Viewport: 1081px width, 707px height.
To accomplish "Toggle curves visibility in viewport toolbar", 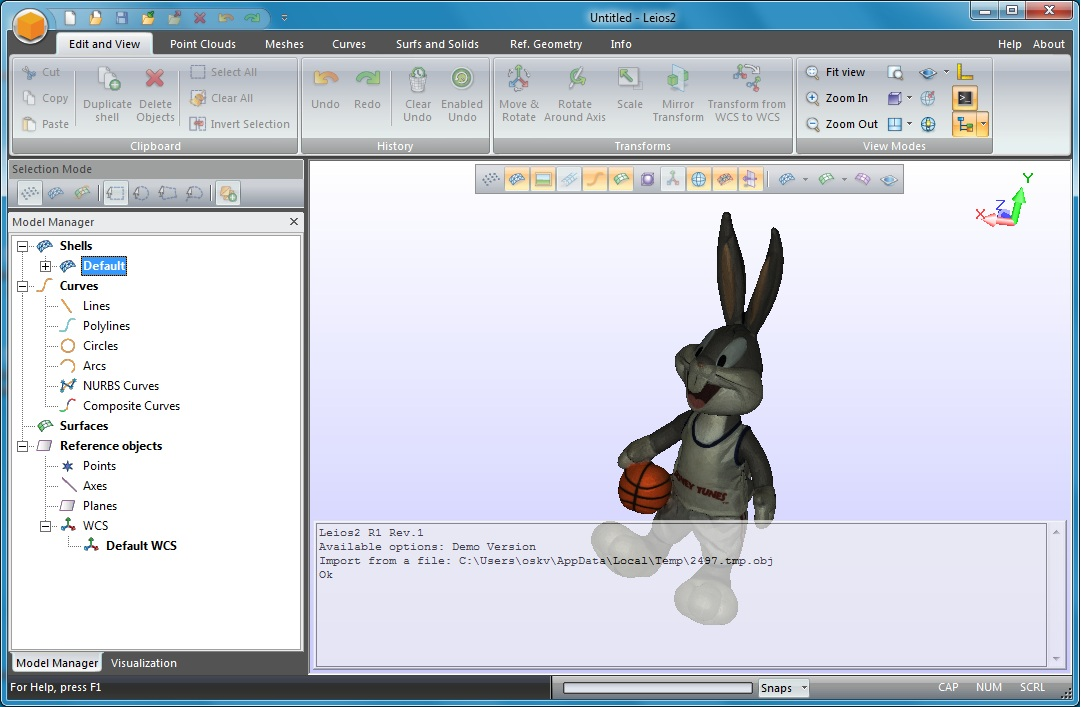I will 594,180.
